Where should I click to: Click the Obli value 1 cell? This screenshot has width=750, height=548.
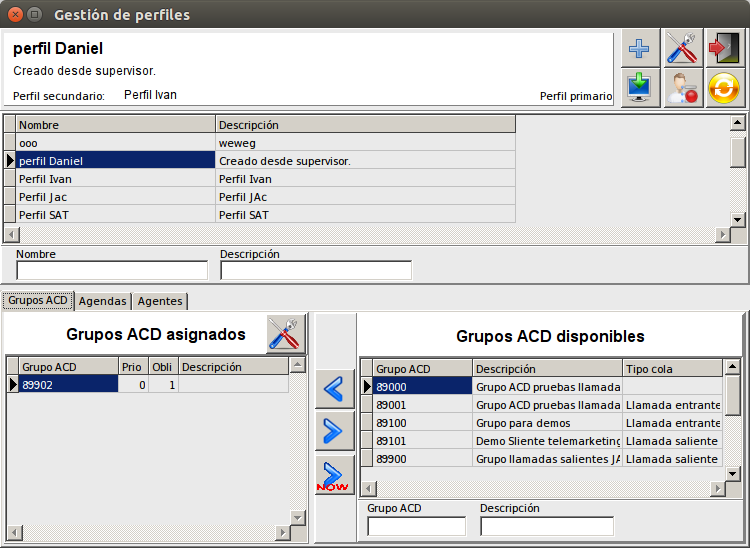pos(163,385)
